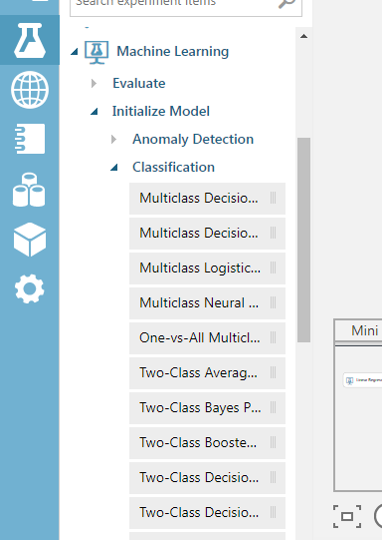
Task: Open the Trained Models cube icon
Action: 30,239
